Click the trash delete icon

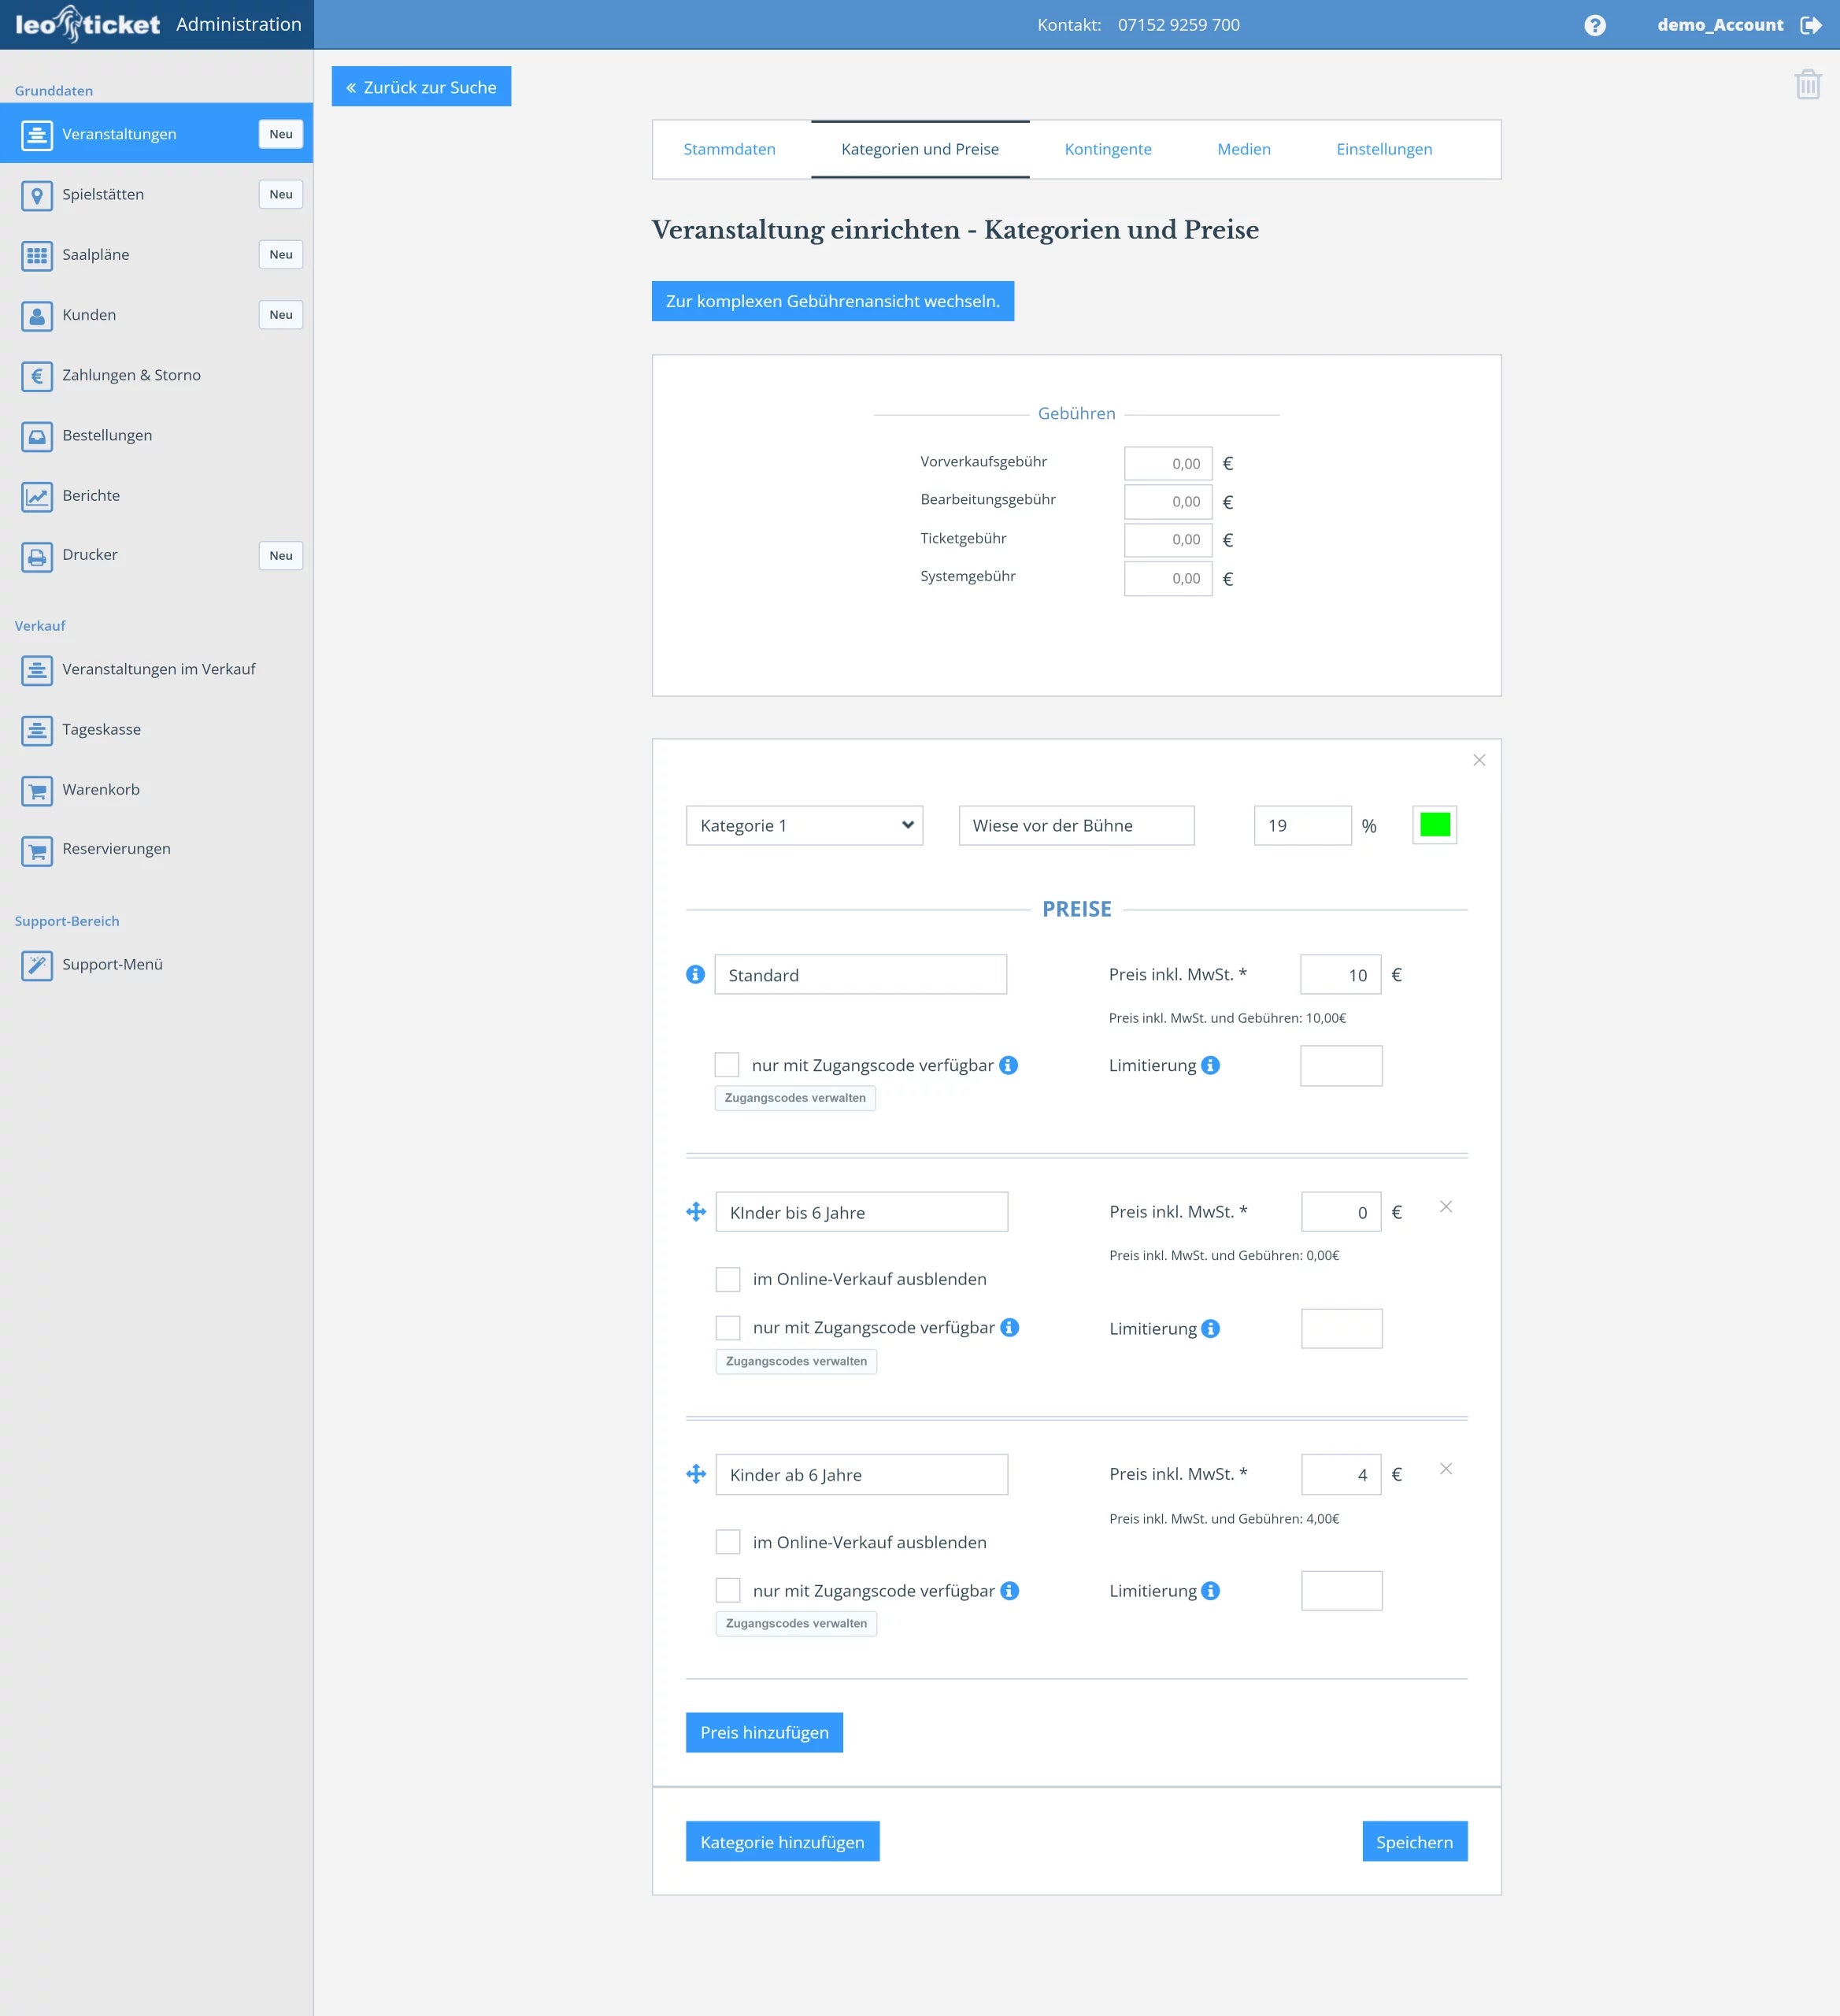coord(1807,84)
